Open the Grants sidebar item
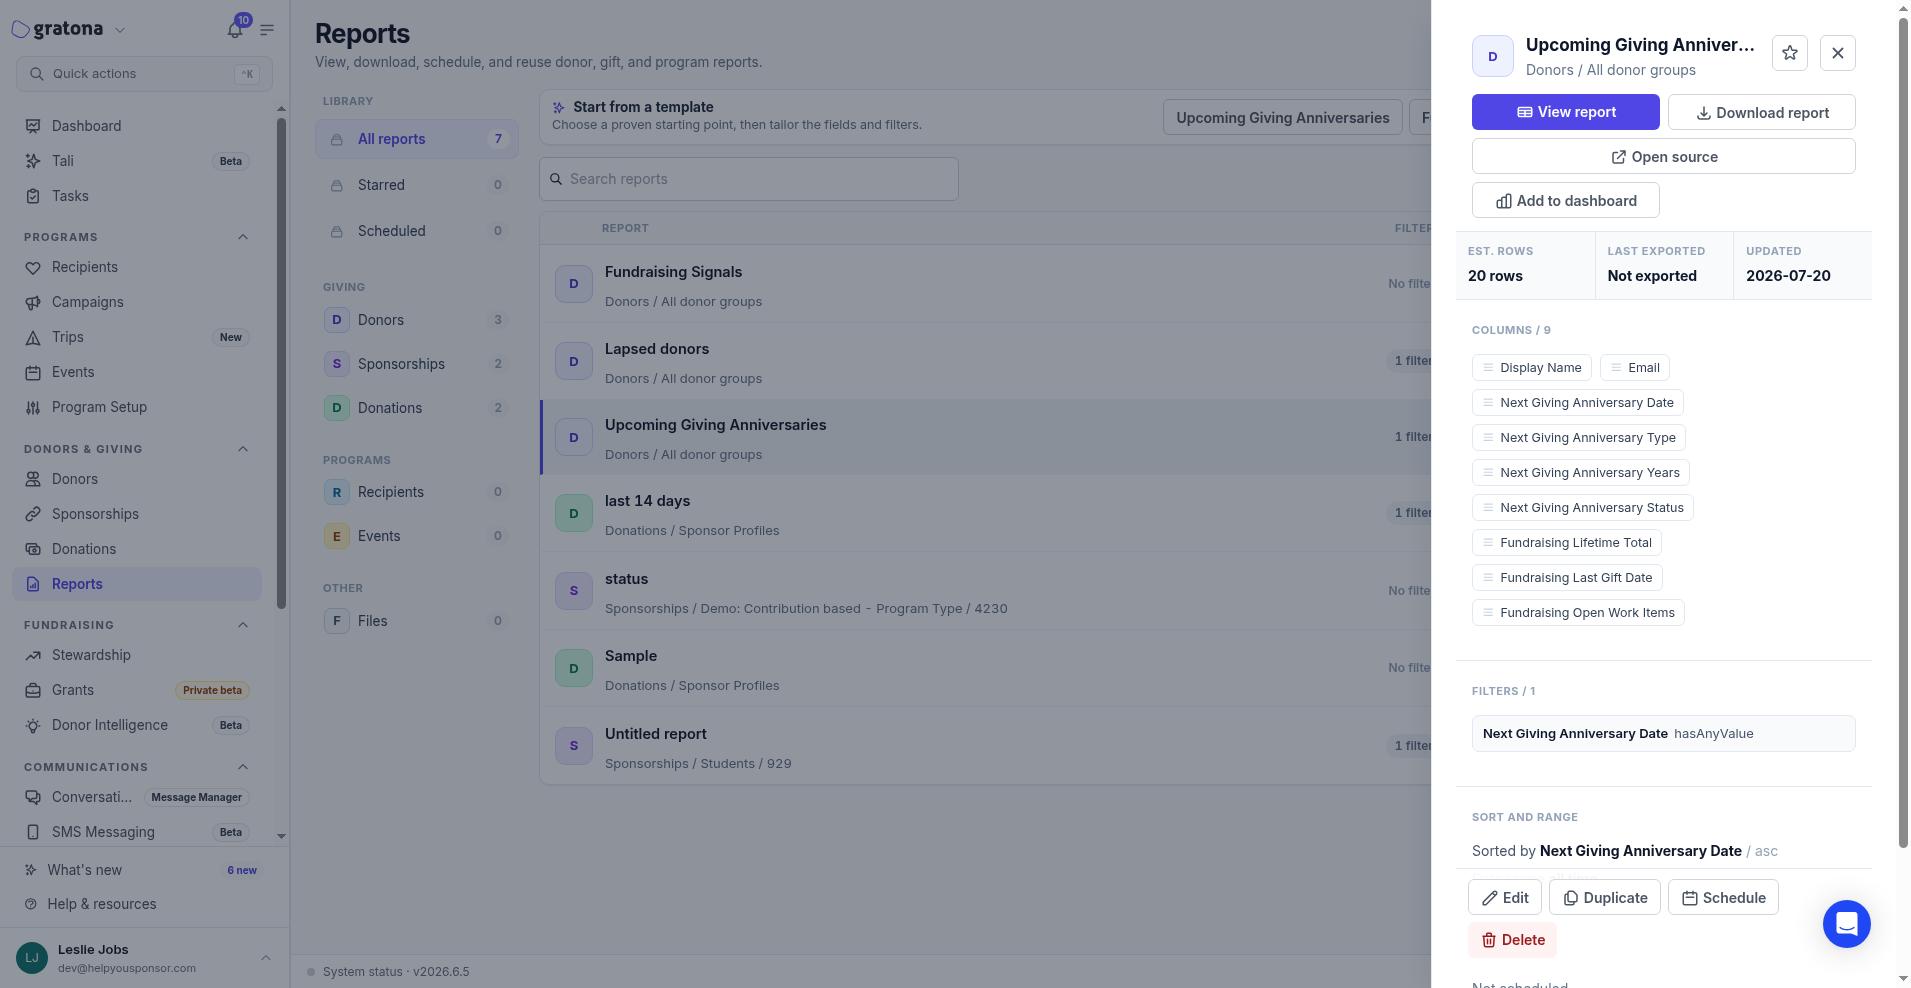 point(137,690)
